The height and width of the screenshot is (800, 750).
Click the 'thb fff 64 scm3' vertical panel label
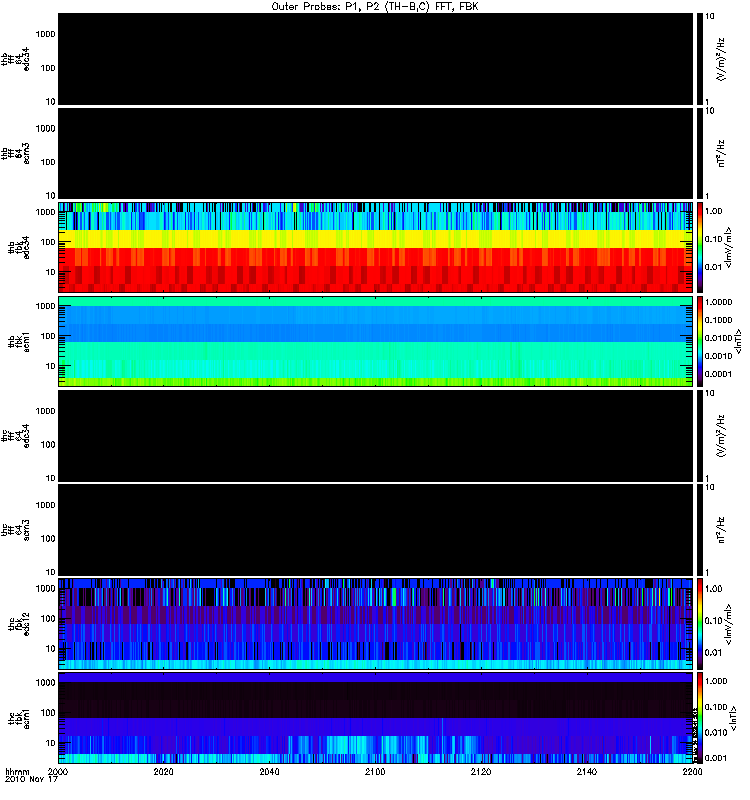[15, 153]
